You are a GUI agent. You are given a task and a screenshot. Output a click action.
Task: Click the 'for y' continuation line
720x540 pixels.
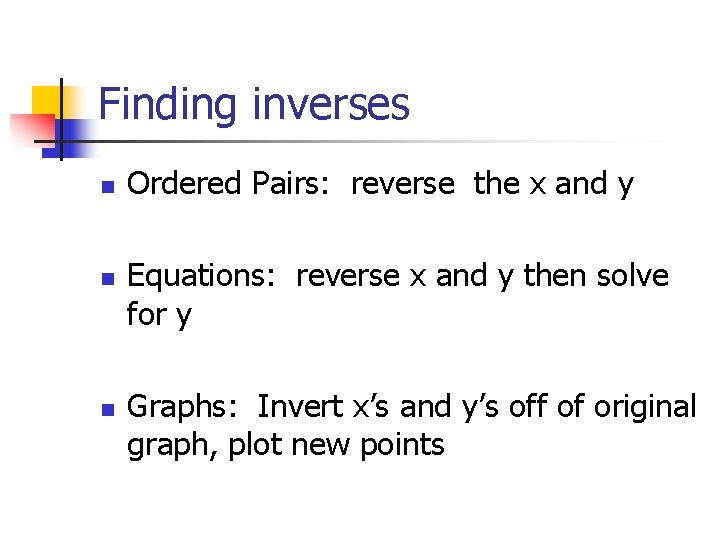point(159,315)
